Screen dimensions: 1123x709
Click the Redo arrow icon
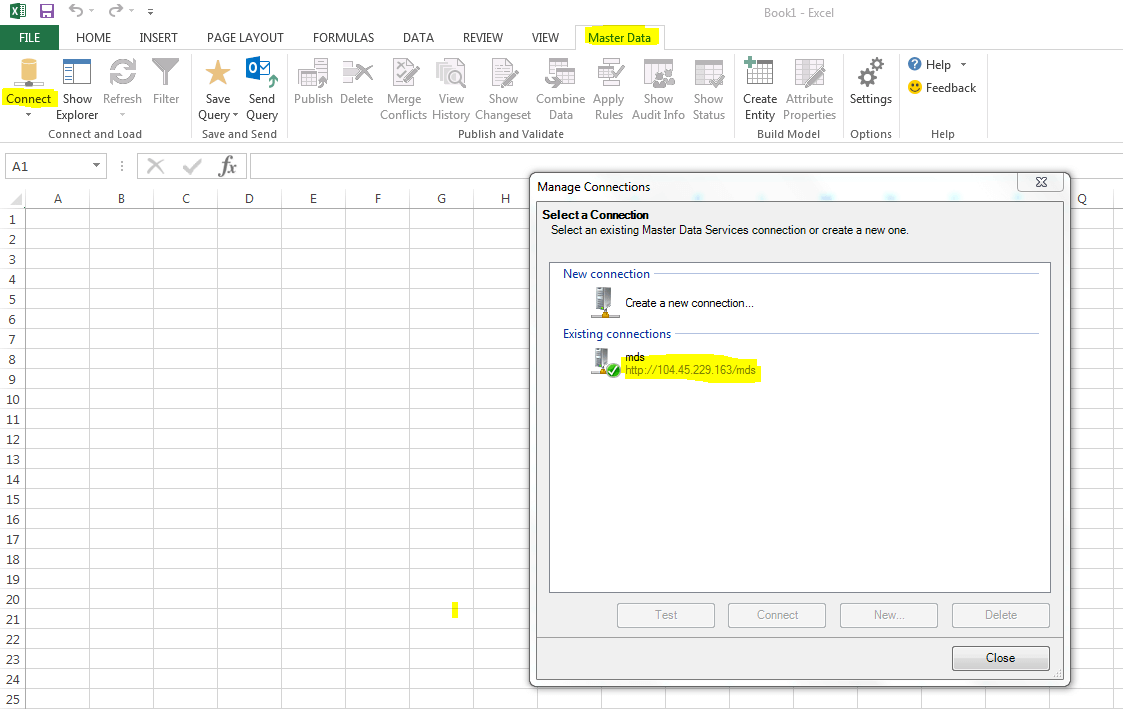(x=115, y=11)
